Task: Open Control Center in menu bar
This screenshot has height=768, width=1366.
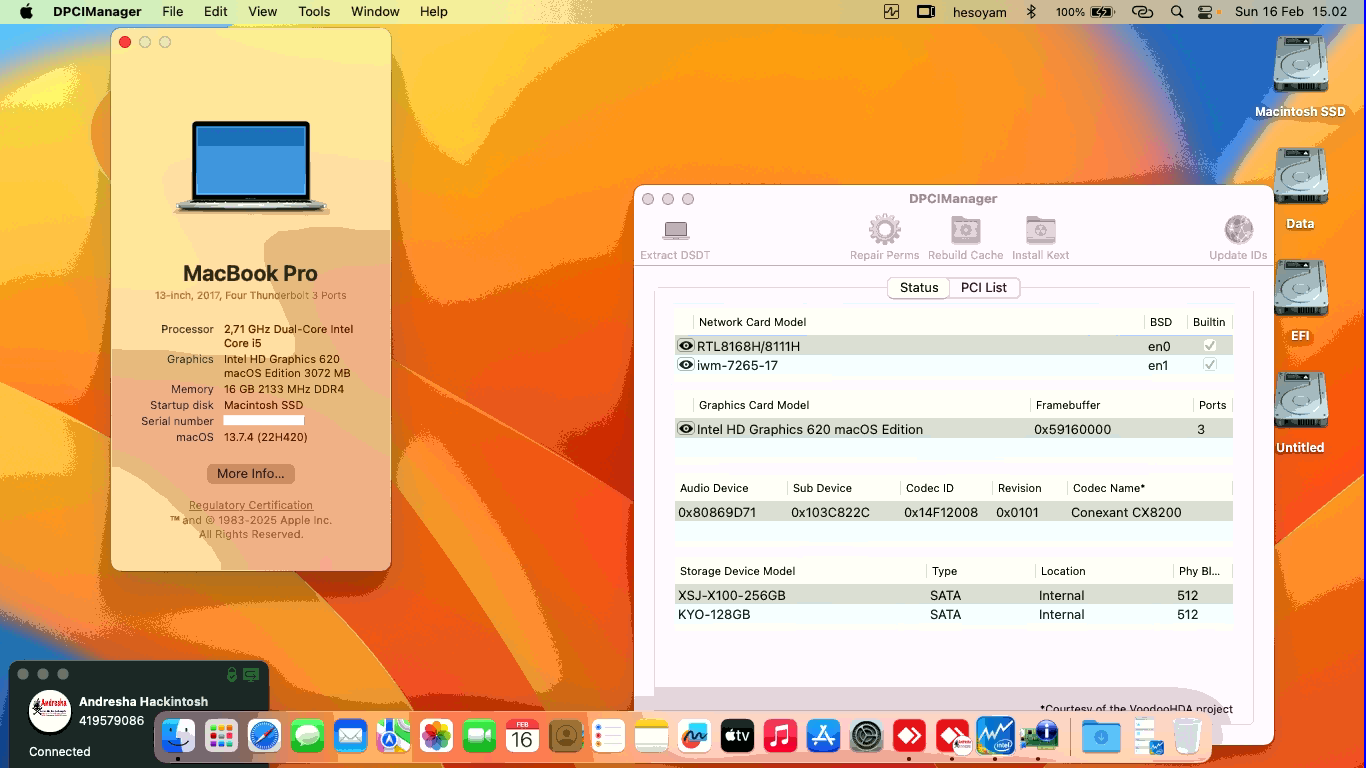Action: point(1205,11)
